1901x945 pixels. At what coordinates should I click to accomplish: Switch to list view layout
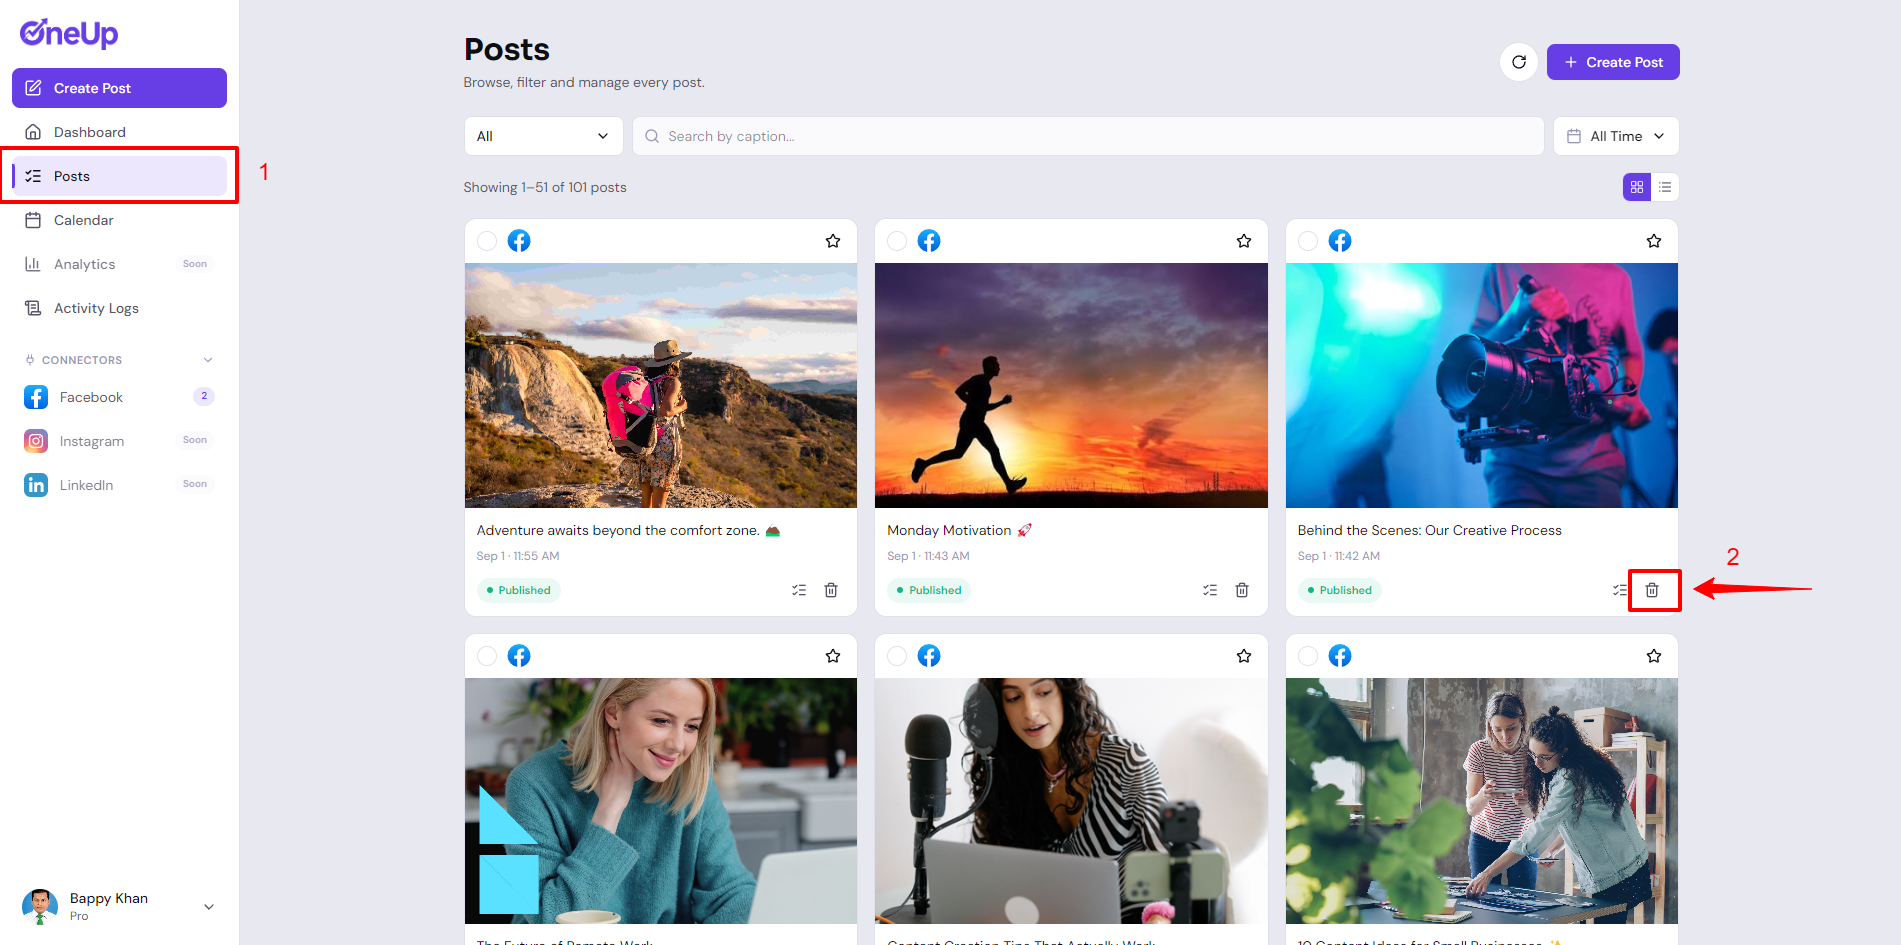(x=1665, y=187)
